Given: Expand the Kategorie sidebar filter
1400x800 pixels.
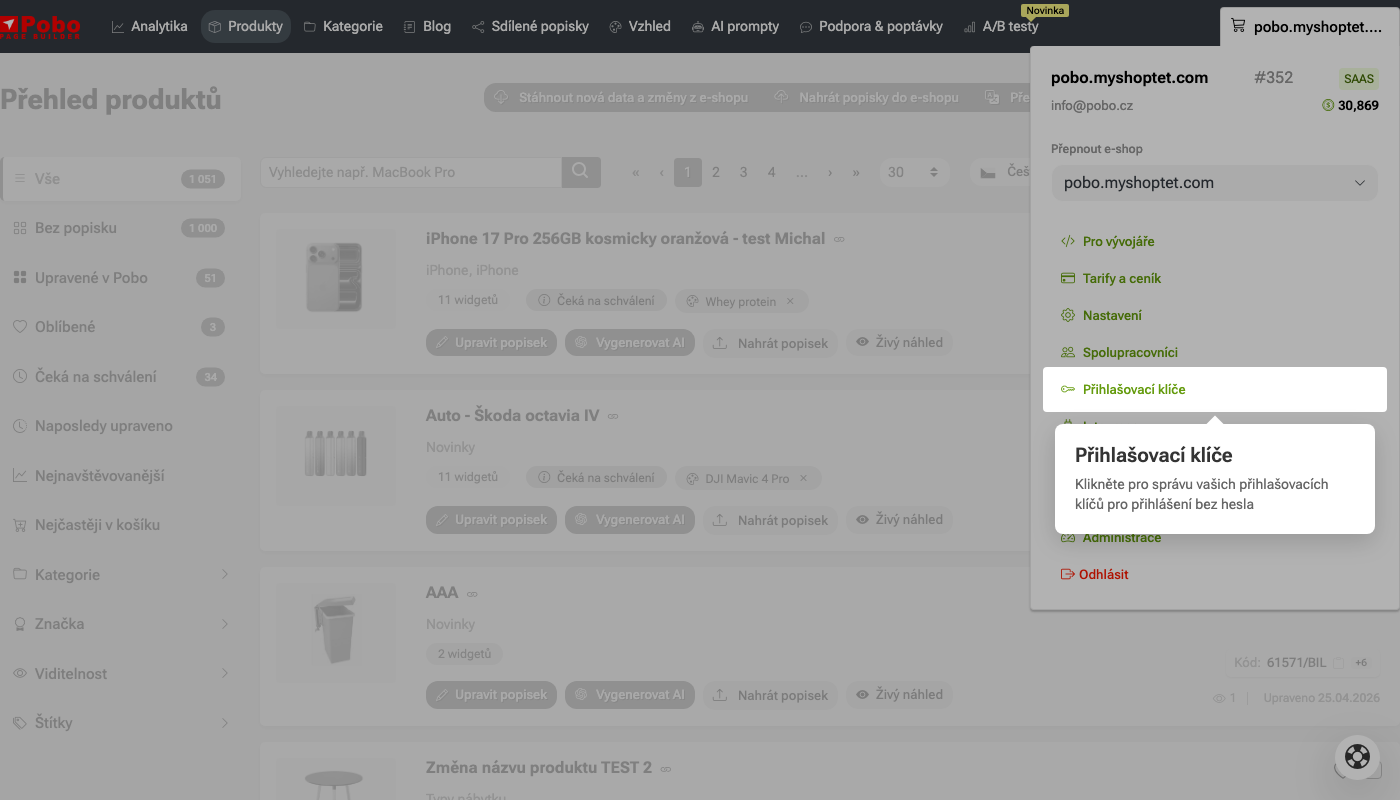Looking at the screenshot, I should pyautogui.click(x=120, y=574).
